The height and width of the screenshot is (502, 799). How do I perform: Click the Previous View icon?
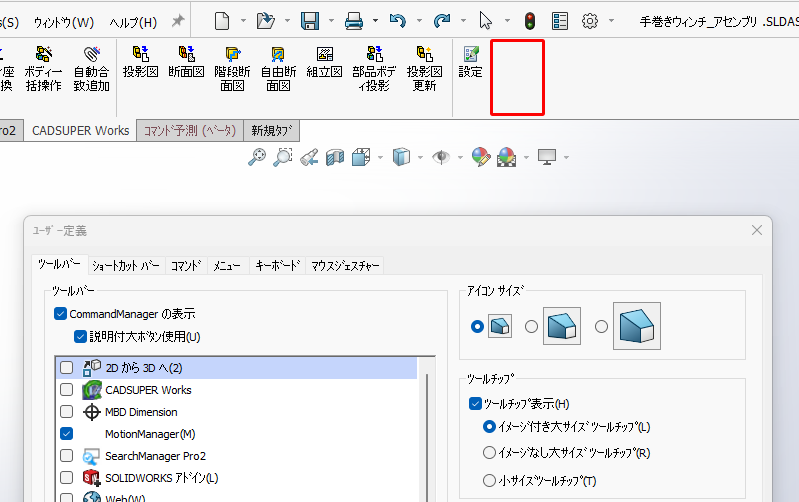click(309, 157)
